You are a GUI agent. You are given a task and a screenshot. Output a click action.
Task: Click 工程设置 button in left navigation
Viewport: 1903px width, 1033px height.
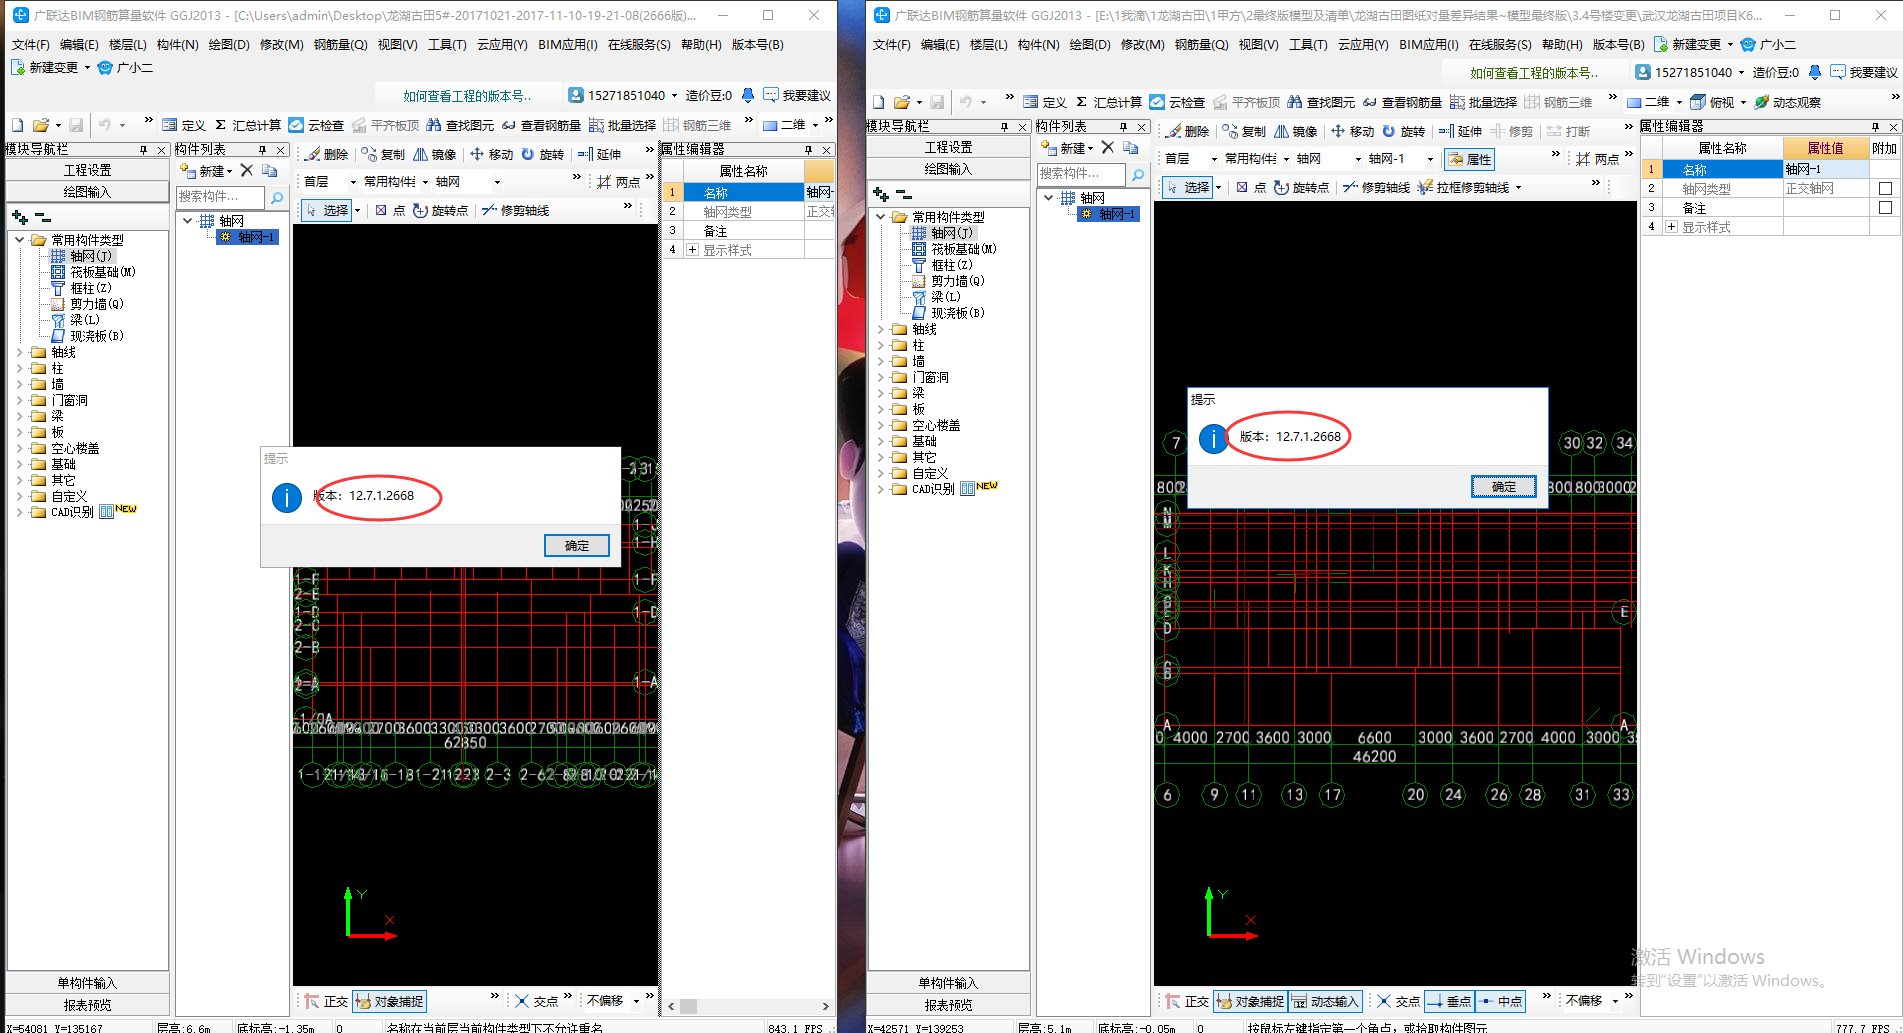(88, 170)
